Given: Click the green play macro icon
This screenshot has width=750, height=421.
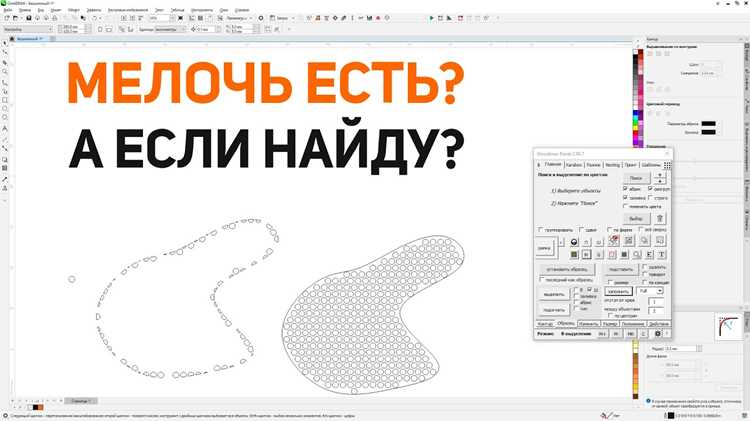Looking at the screenshot, I should pyautogui.click(x=431, y=18).
